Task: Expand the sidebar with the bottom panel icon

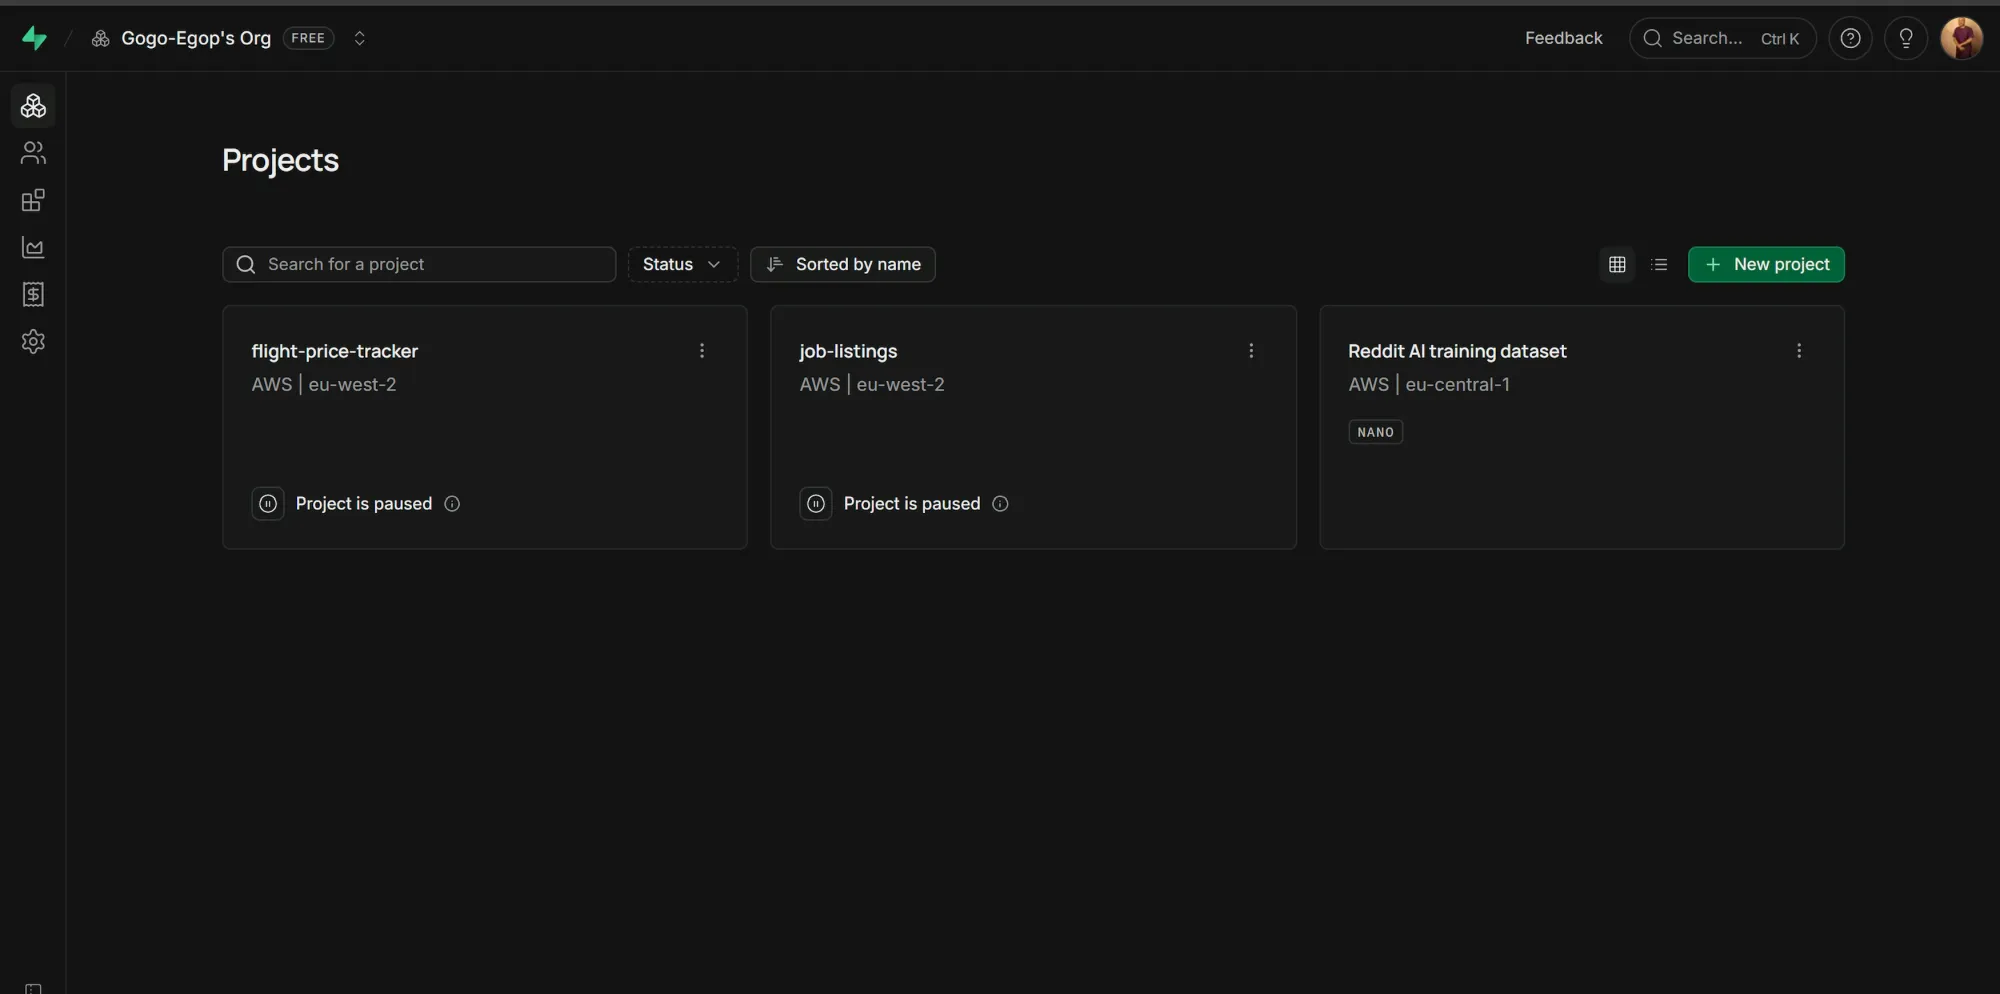Action: point(33,988)
